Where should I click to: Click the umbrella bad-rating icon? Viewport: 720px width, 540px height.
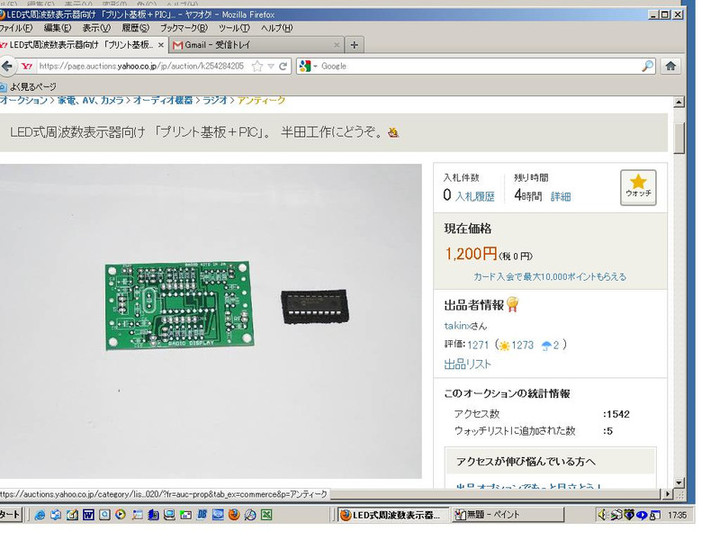coord(547,345)
